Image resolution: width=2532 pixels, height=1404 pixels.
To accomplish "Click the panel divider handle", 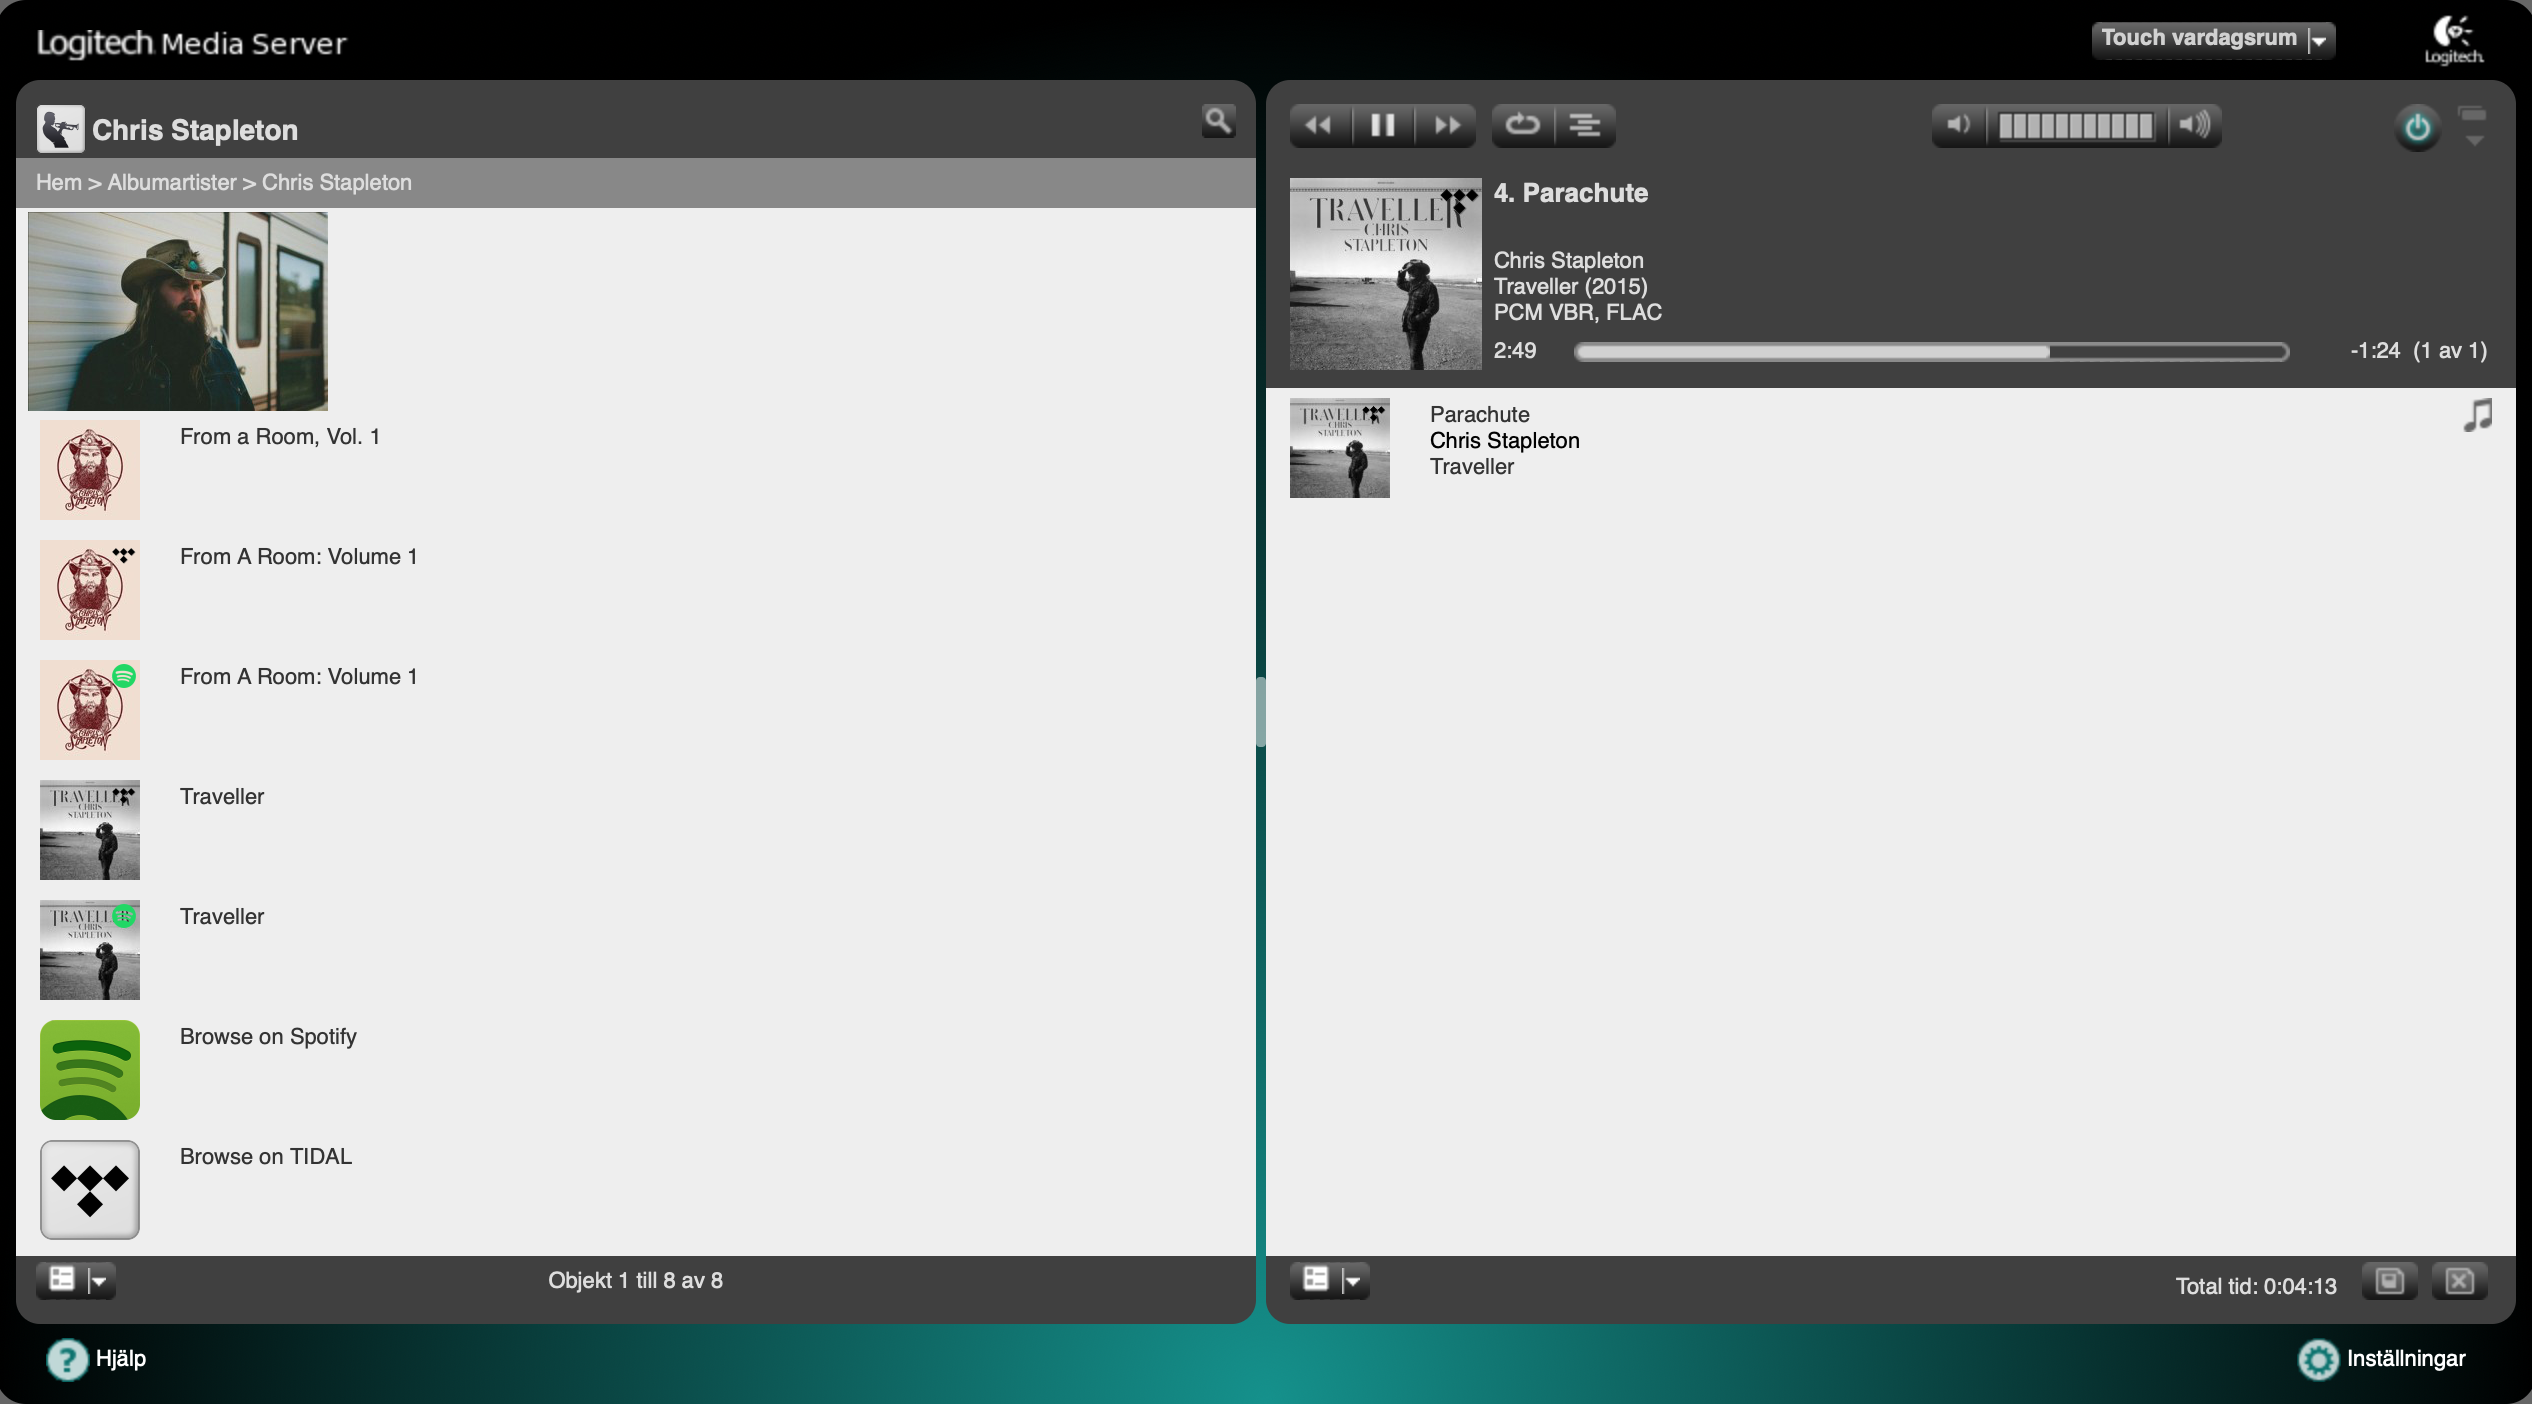I will tap(1261, 712).
